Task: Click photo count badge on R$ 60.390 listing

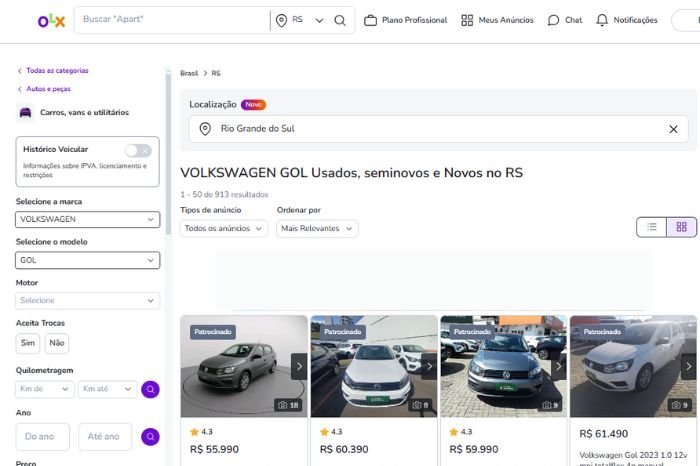Action: [421, 405]
